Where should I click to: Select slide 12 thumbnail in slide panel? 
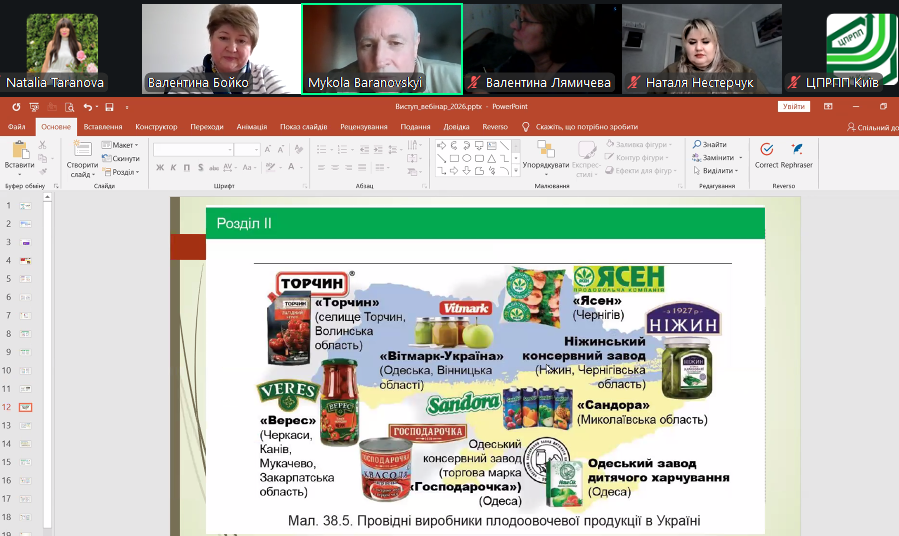point(26,407)
